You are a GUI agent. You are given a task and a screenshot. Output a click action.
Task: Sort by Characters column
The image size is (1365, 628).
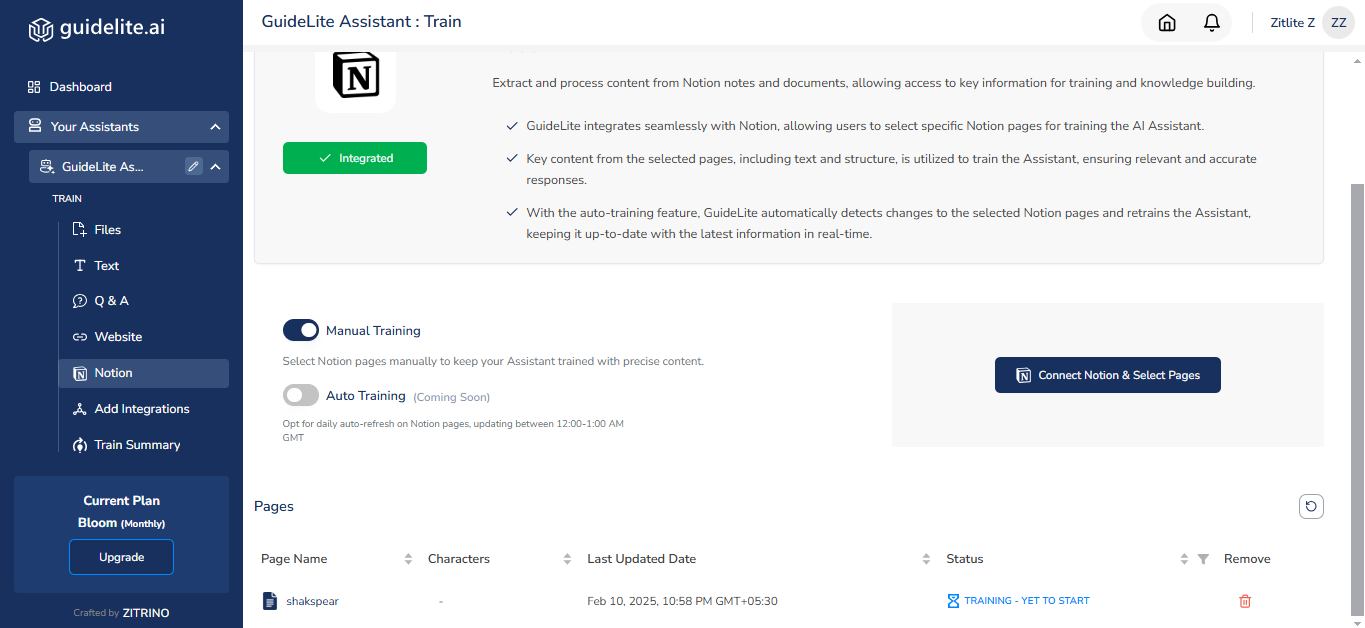point(567,559)
